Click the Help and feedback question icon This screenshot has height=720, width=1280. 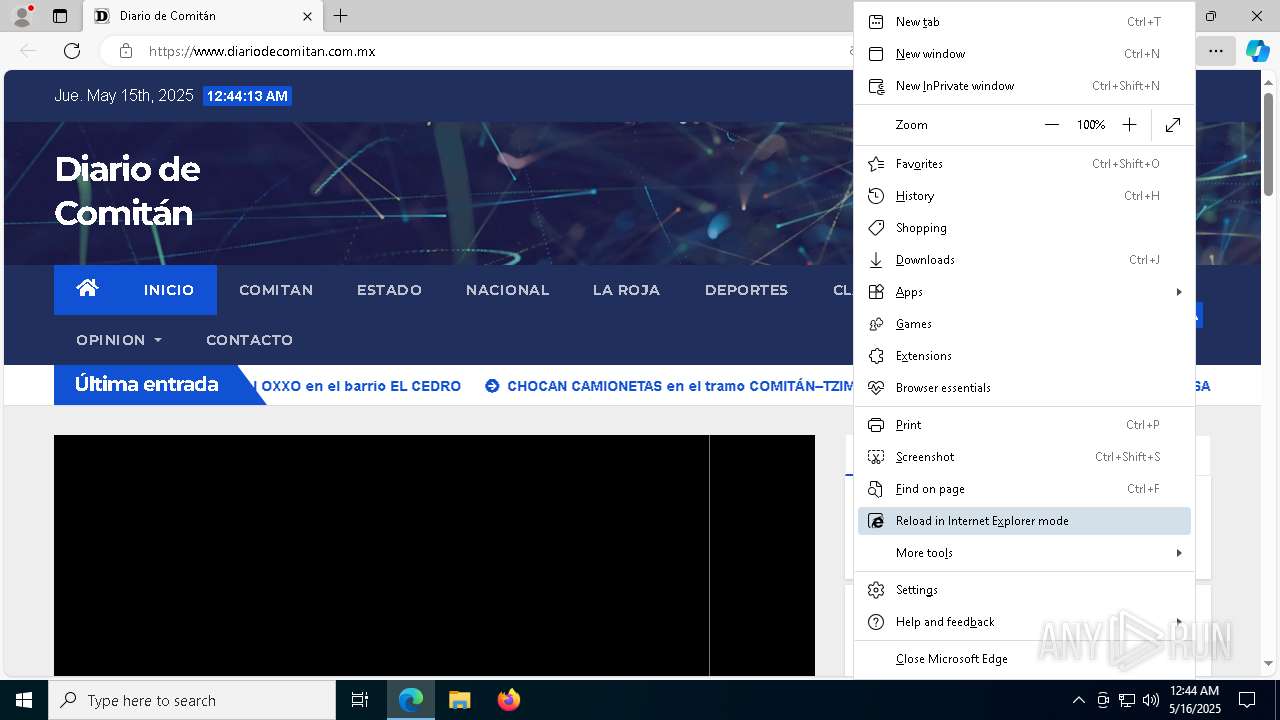click(x=876, y=622)
